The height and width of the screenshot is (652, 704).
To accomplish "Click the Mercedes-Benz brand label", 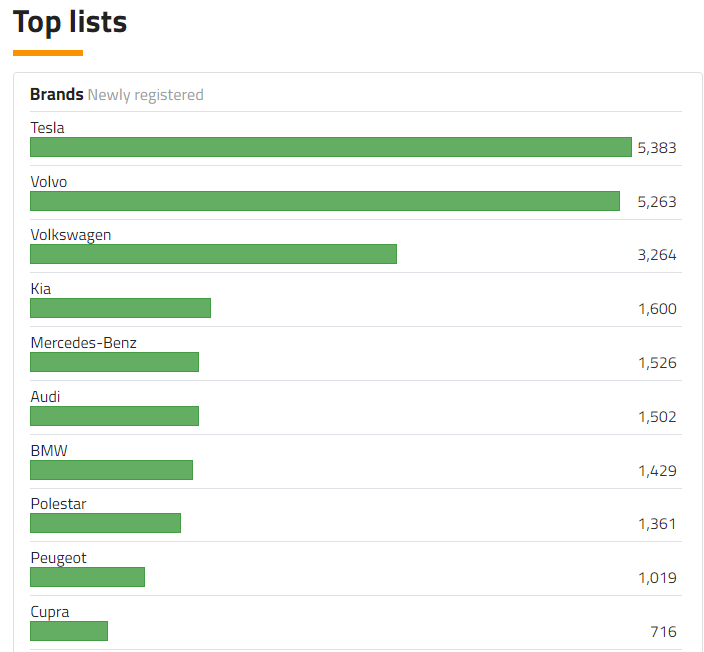I will coord(83,343).
